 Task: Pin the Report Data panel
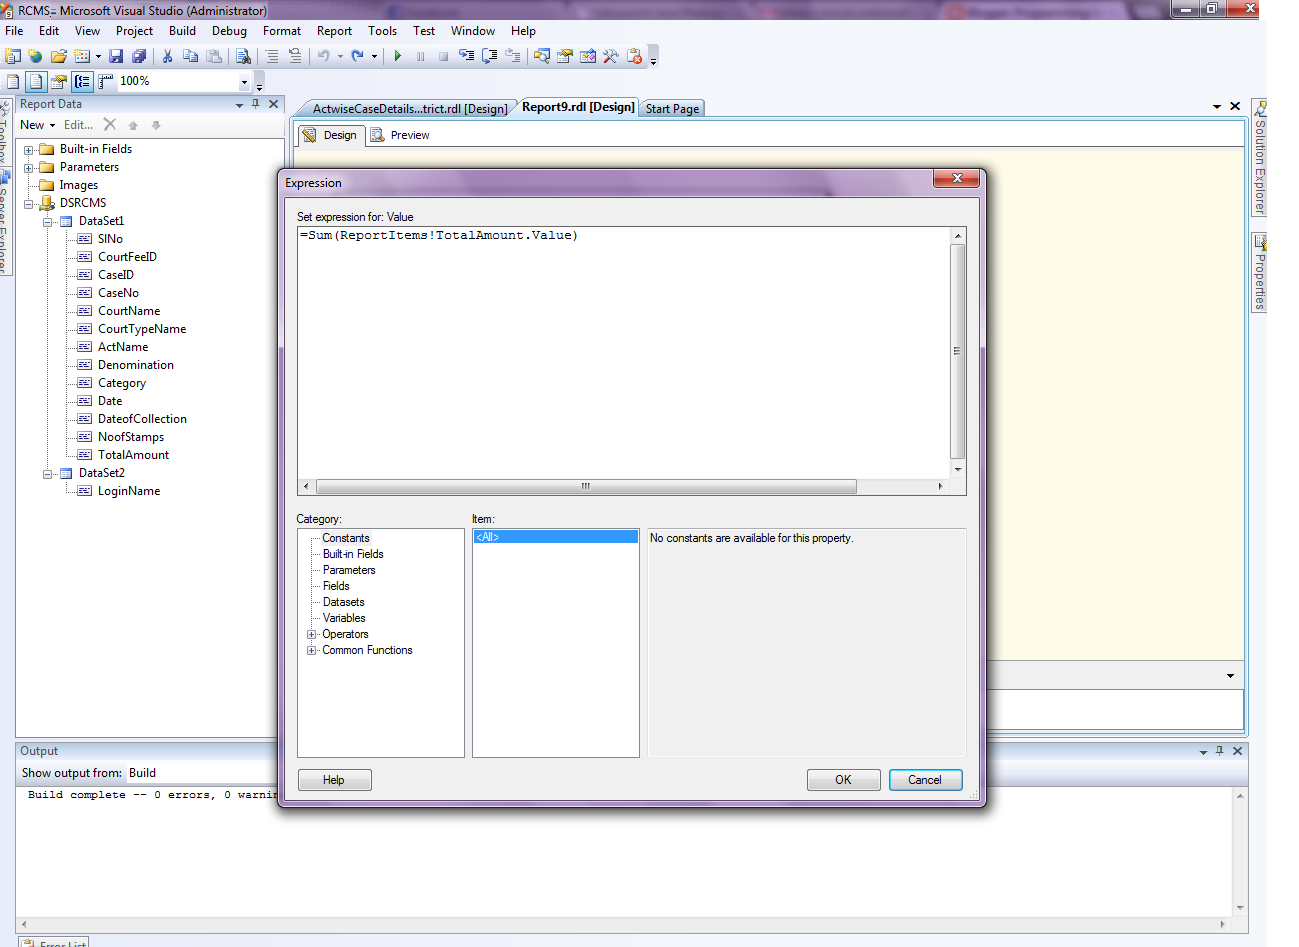point(256,104)
